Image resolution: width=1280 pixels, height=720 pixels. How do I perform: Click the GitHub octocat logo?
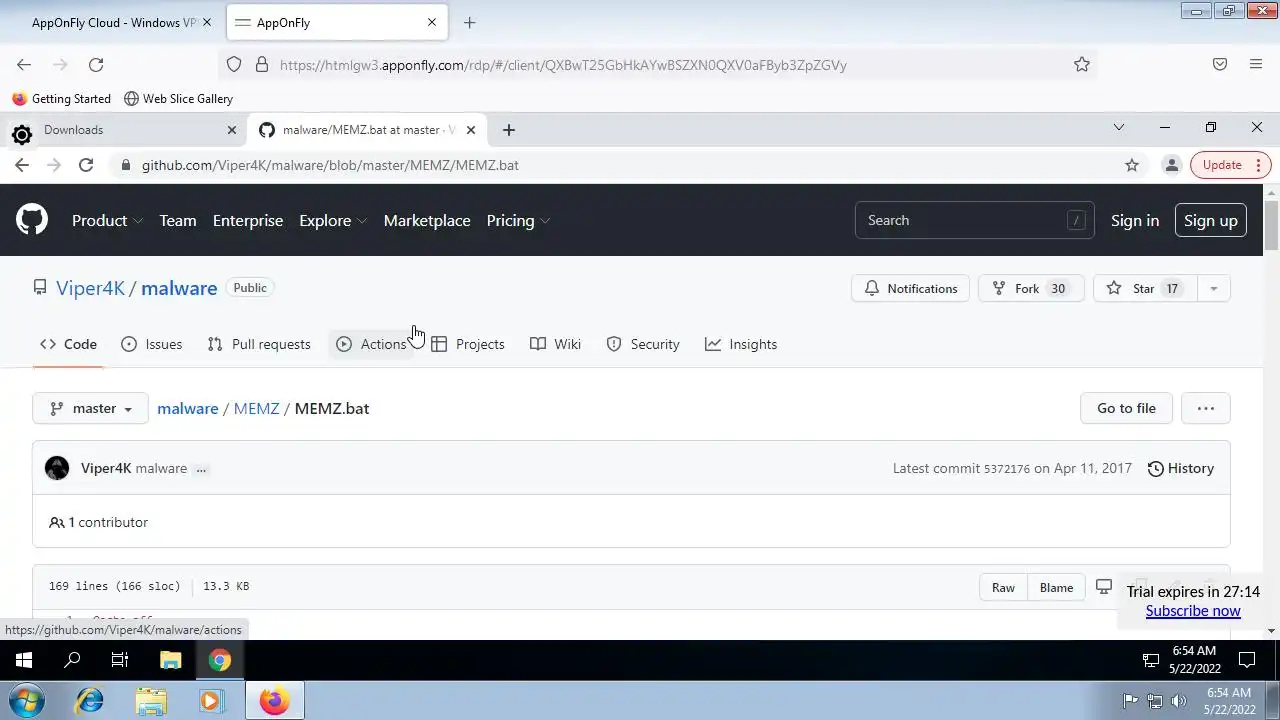tap(32, 220)
